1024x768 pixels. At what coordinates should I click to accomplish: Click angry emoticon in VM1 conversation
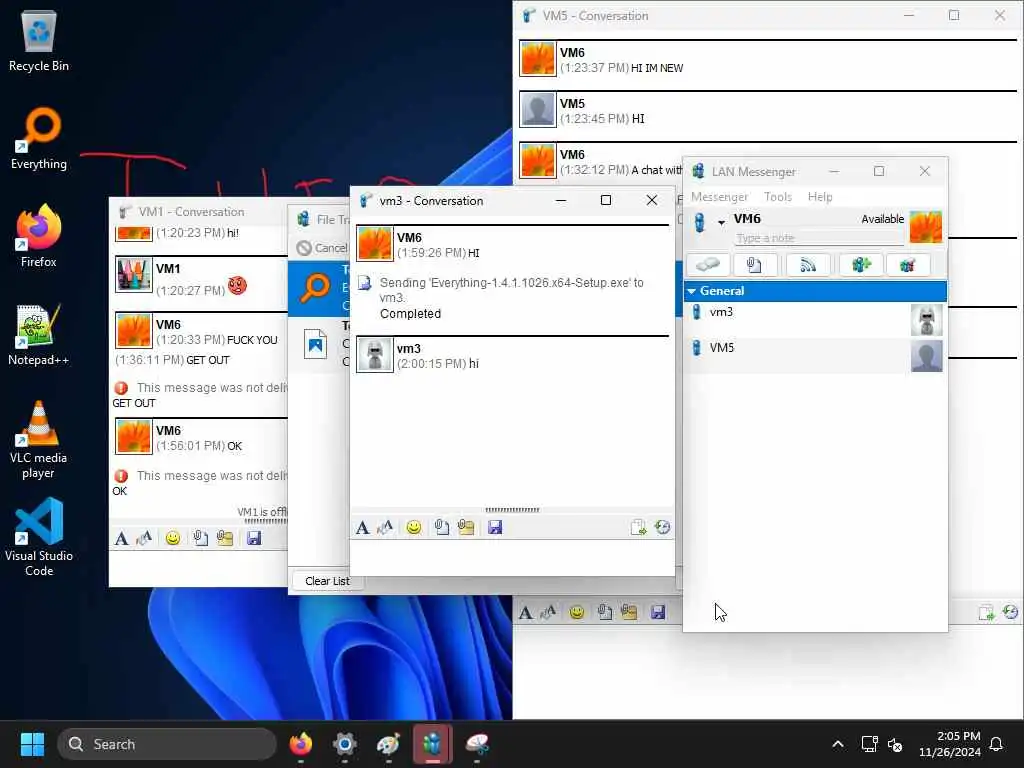pos(237,285)
